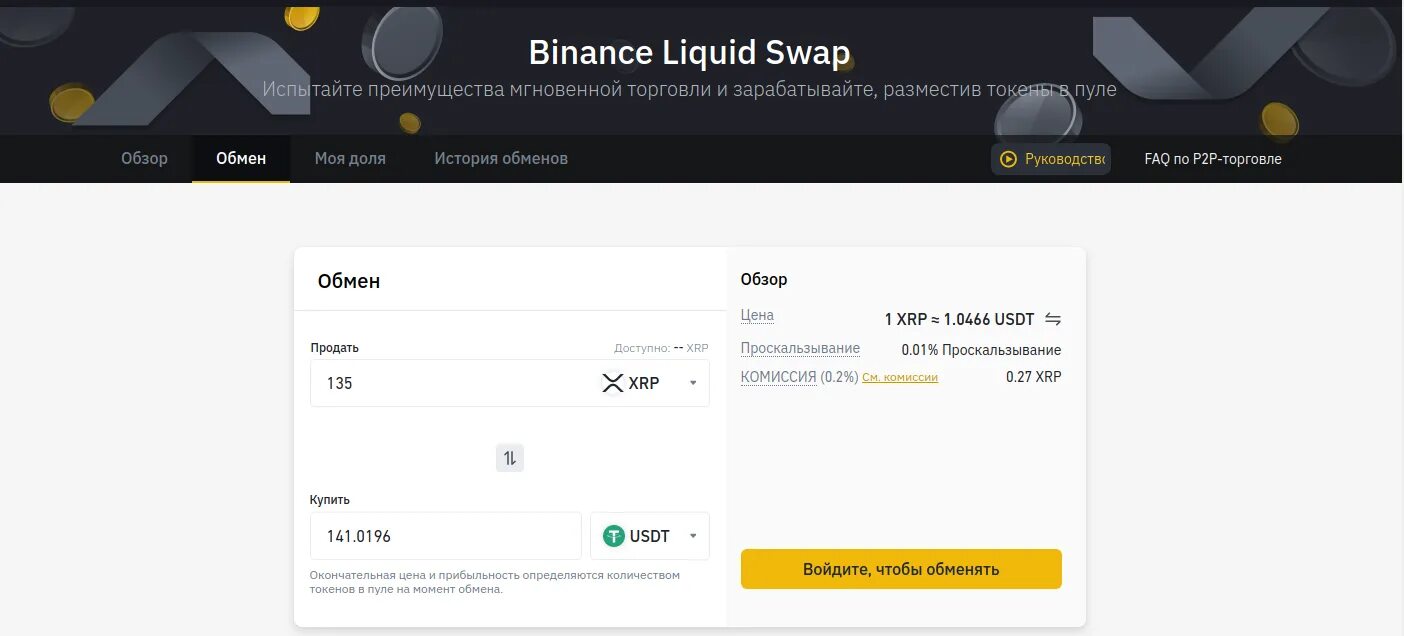1404x636 pixels.
Task: Focus the Продать amount field showing 135
Action: click(450, 383)
